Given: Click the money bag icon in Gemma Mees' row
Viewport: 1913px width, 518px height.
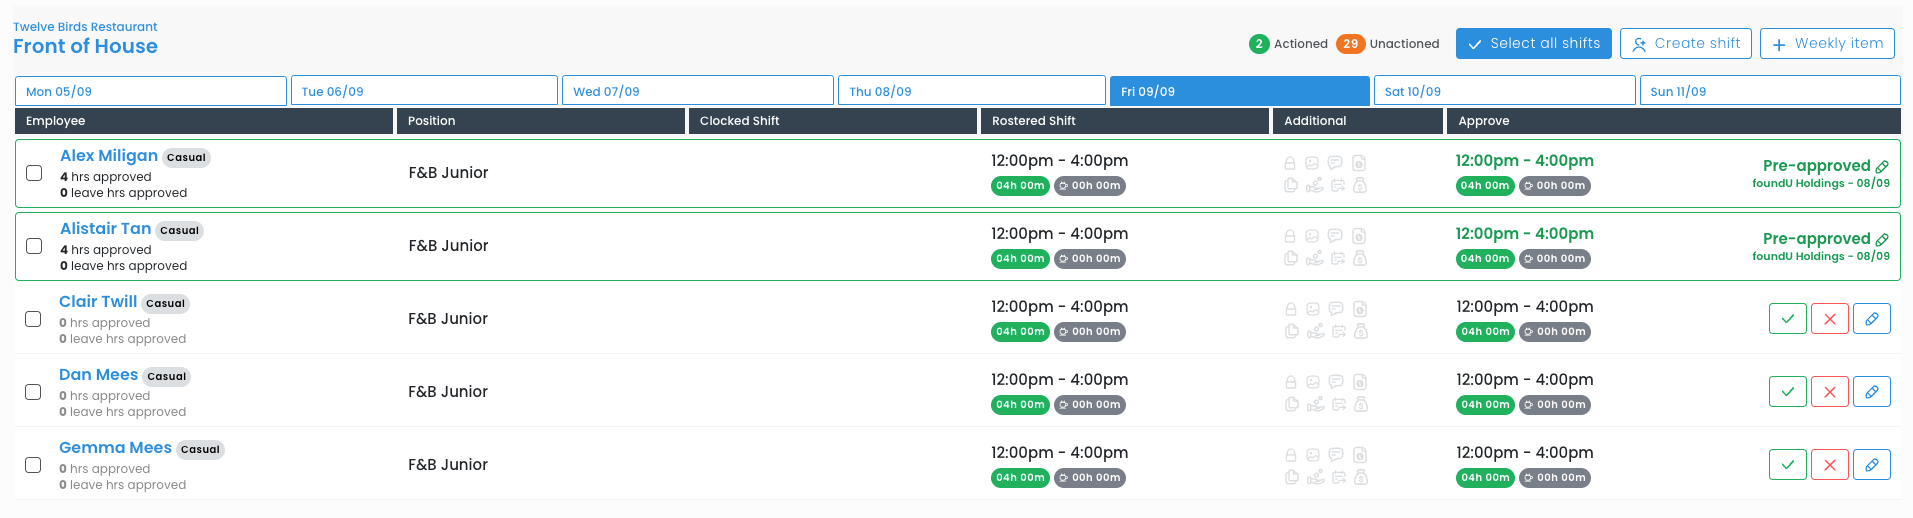Looking at the screenshot, I should pyautogui.click(x=1360, y=477).
